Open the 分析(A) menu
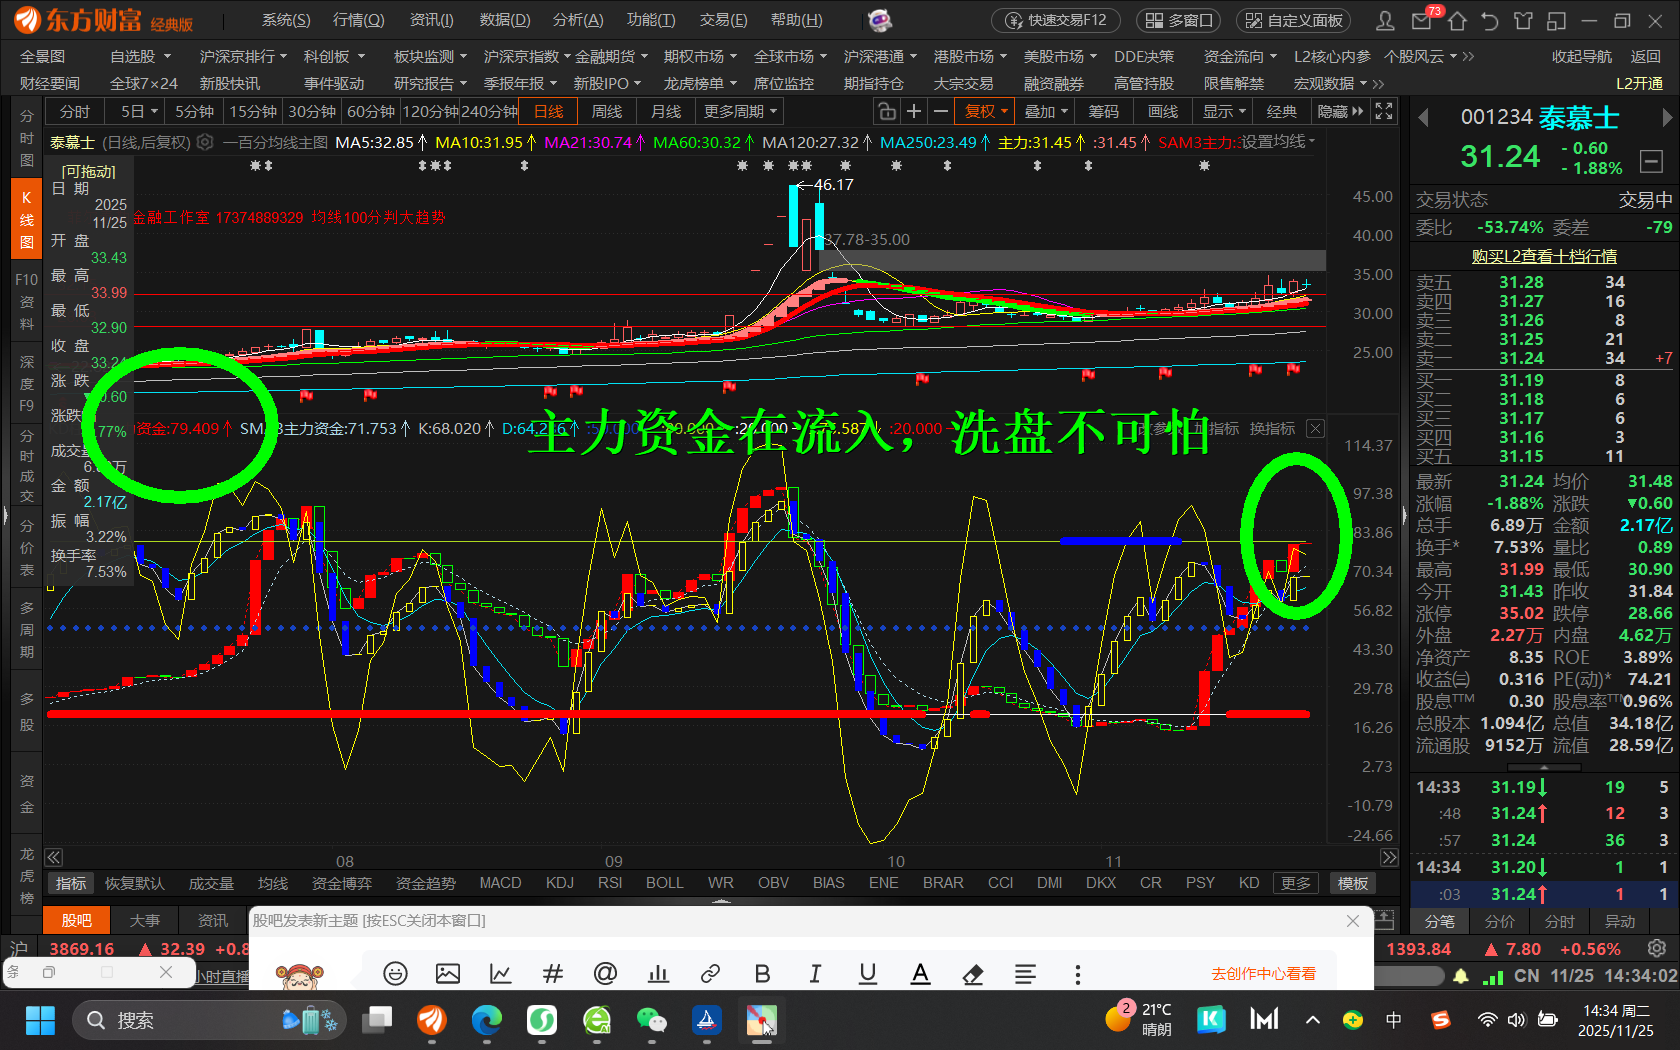The image size is (1680, 1050). (x=578, y=20)
